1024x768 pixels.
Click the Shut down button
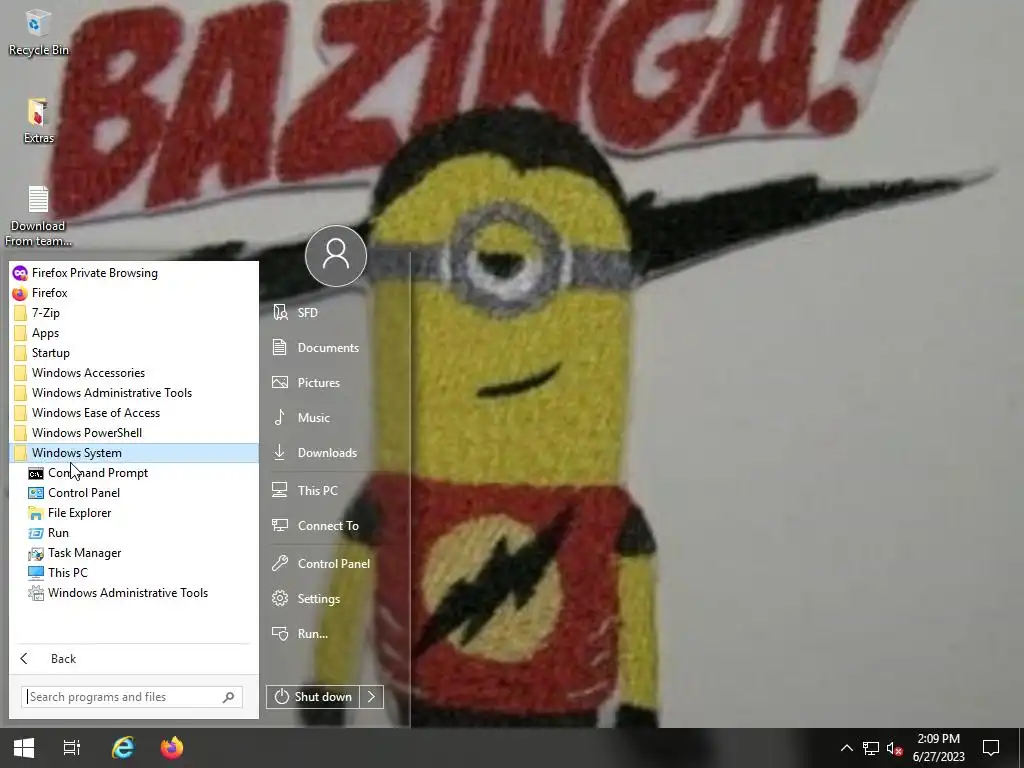[x=313, y=697]
